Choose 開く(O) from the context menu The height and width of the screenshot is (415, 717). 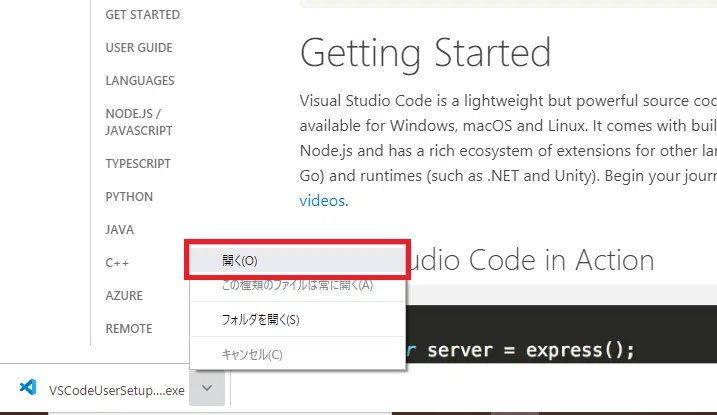[x=297, y=261]
